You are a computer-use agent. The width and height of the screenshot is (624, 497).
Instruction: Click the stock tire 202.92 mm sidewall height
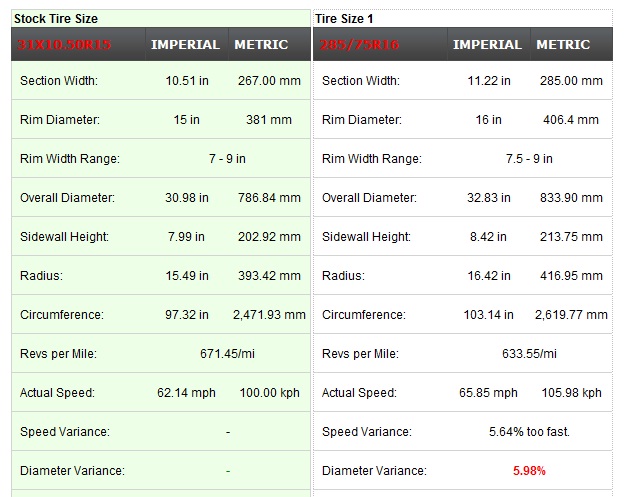(269, 237)
